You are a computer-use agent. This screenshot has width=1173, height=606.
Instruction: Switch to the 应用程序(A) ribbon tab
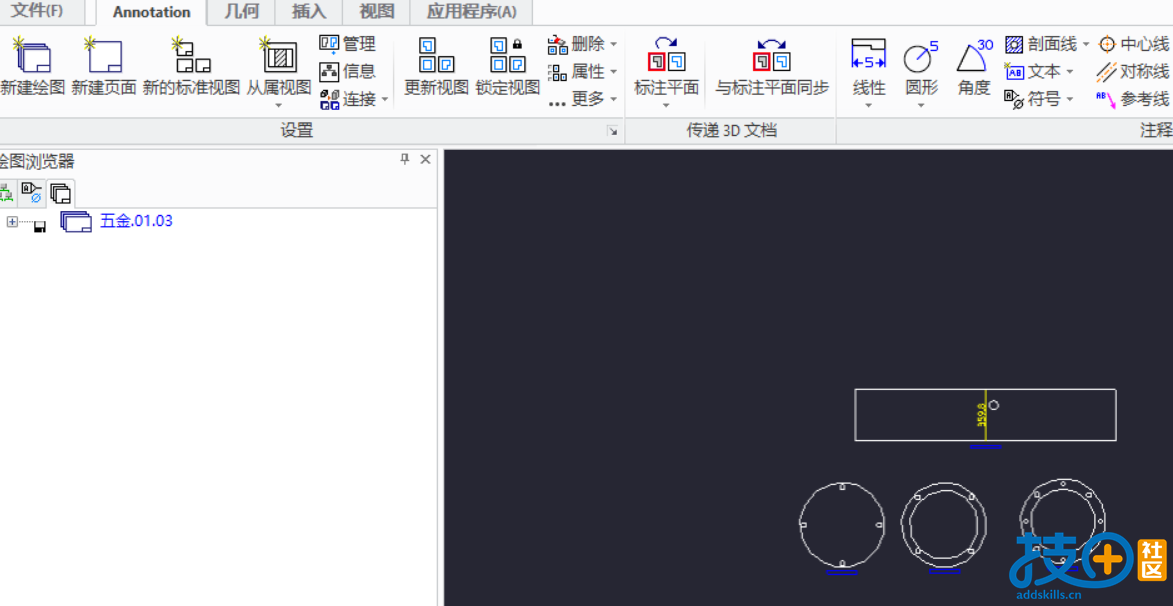472,11
